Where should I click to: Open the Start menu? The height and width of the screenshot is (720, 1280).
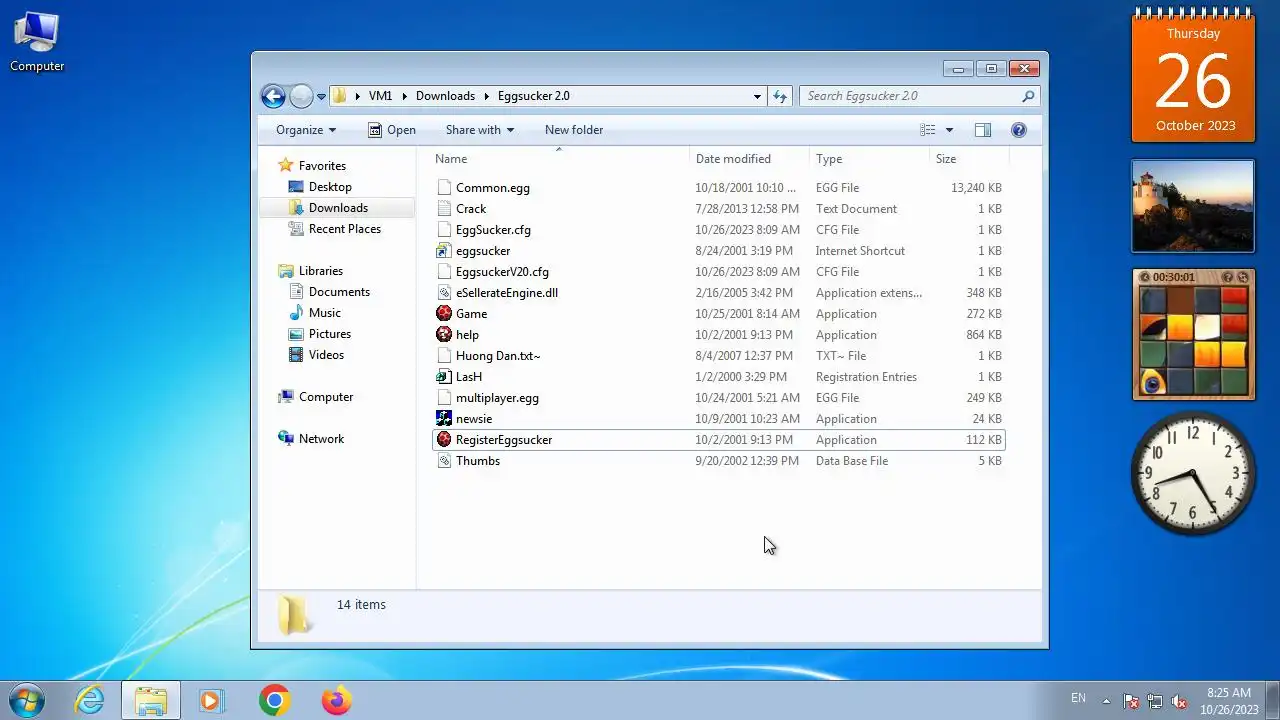[27, 700]
